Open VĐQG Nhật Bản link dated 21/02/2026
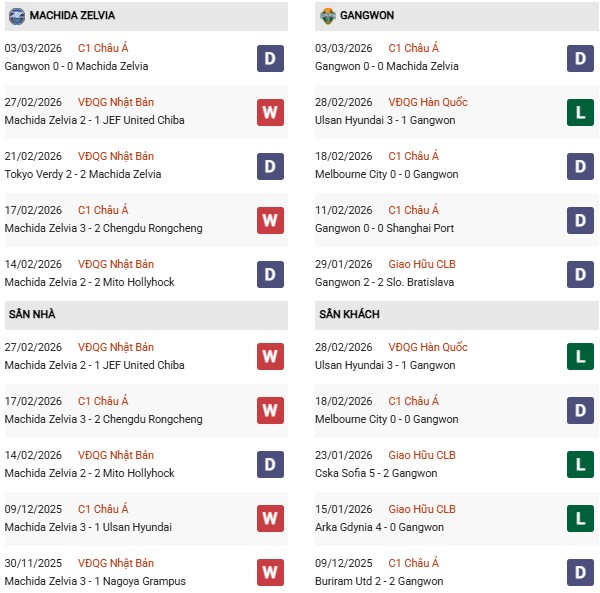Viewport: 600px width, 593px height. click(116, 156)
